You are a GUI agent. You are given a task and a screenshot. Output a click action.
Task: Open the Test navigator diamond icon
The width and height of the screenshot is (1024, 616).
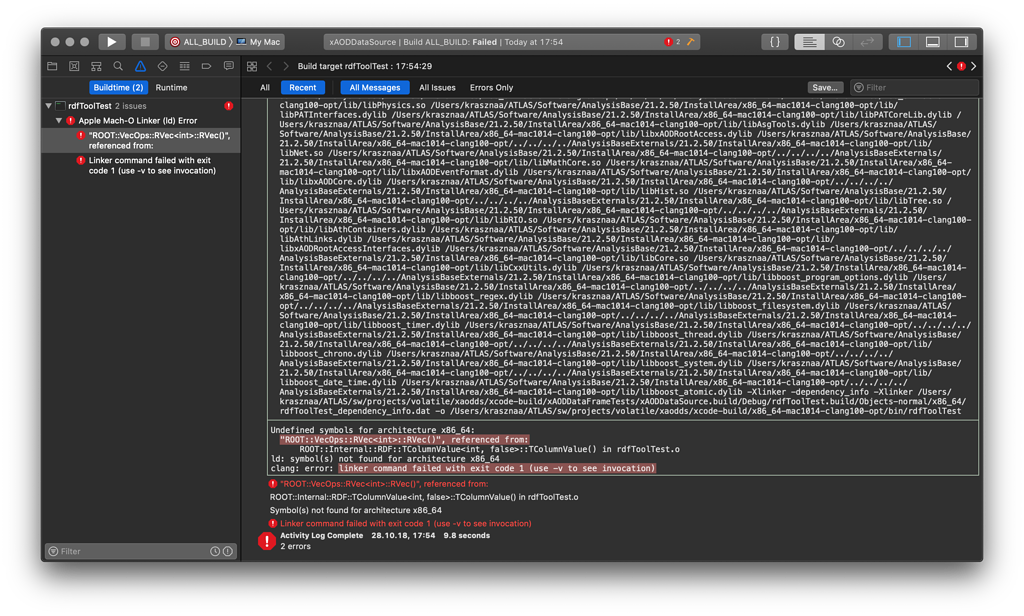click(163, 66)
